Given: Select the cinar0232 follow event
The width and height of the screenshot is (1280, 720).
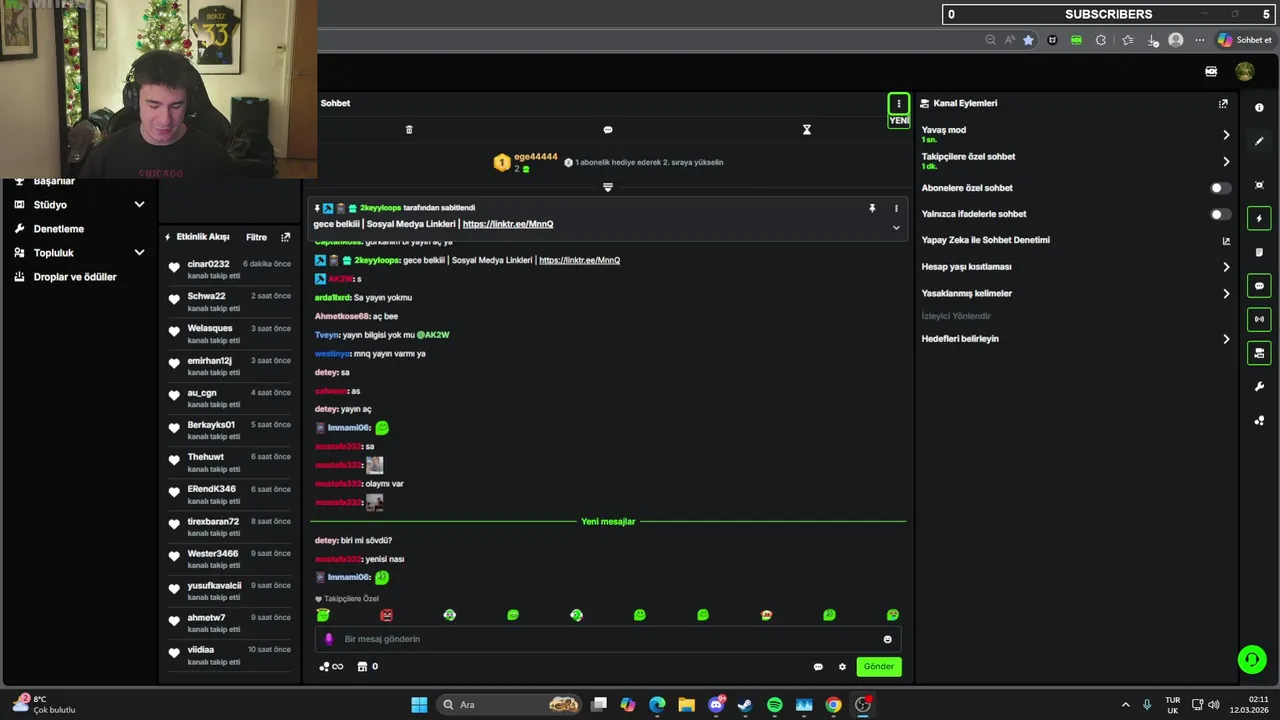Looking at the screenshot, I should pyautogui.click(x=230, y=269).
